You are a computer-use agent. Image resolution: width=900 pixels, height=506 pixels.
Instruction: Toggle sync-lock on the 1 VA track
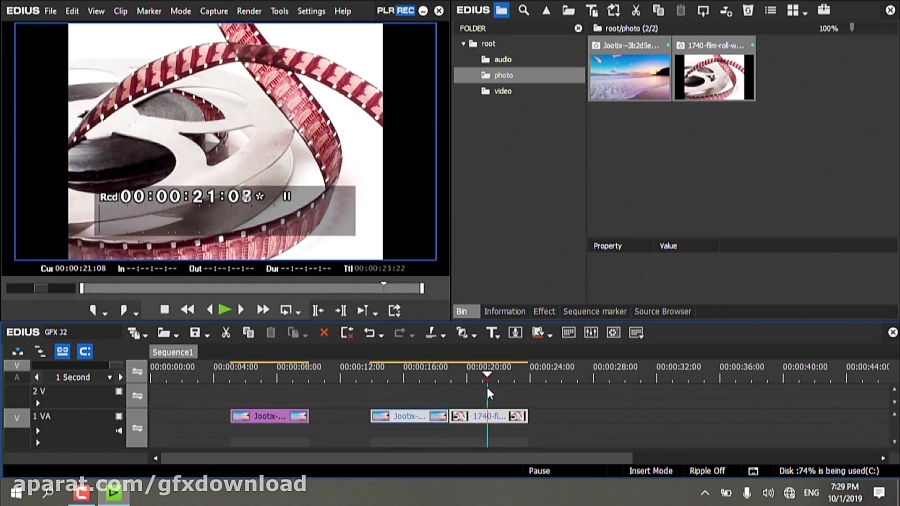(x=137, y=428)
